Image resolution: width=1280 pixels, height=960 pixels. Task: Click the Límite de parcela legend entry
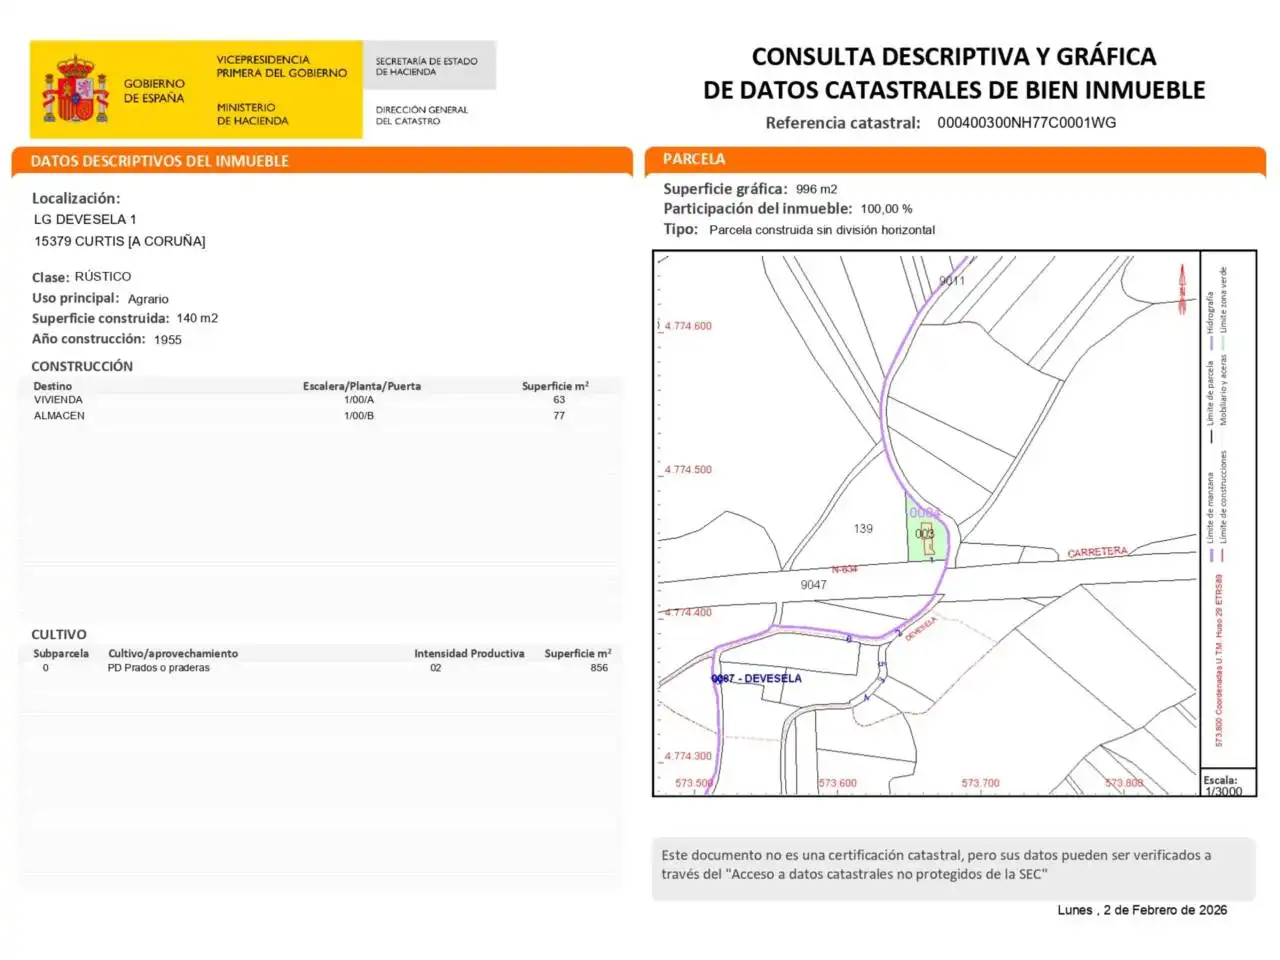coord(1210,395)
